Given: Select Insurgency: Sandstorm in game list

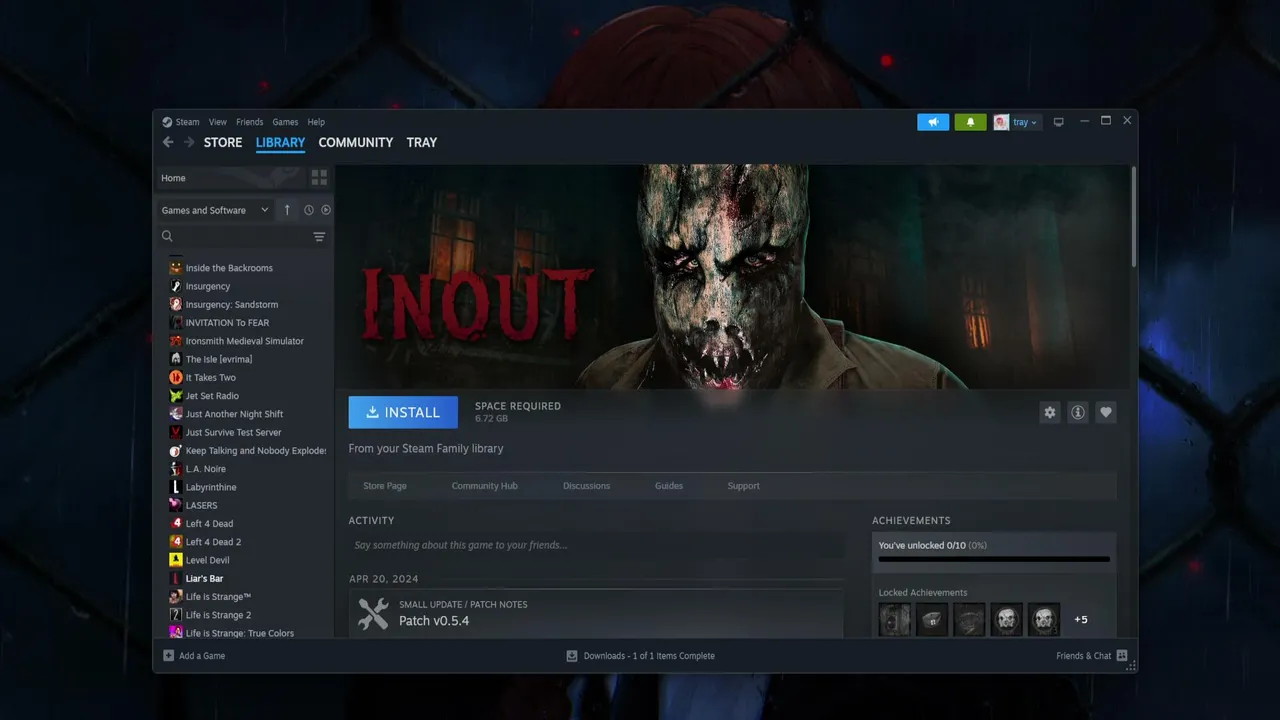Looking at the screenshot, I should [x=232, y=304].
